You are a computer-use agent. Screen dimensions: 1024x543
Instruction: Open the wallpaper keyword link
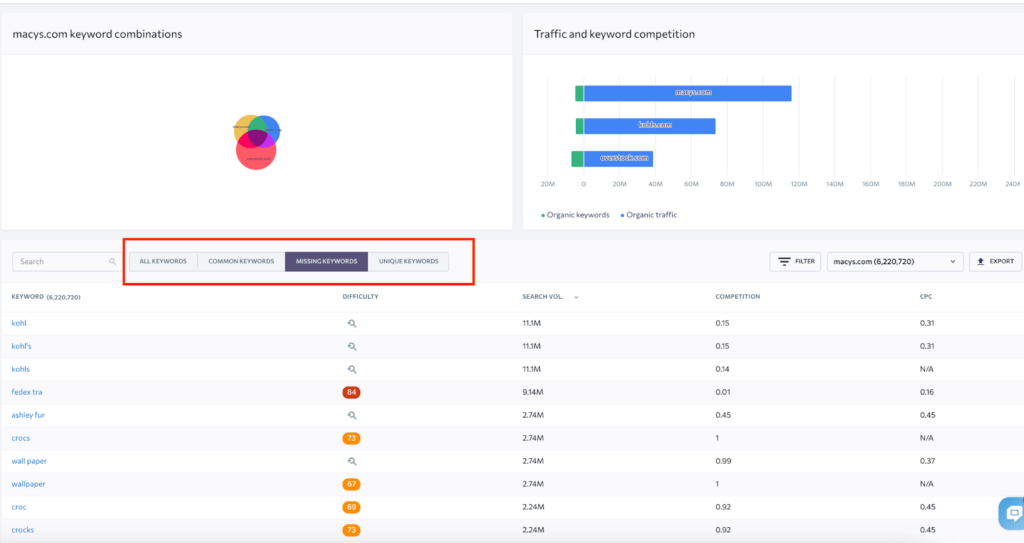[29, 484]
